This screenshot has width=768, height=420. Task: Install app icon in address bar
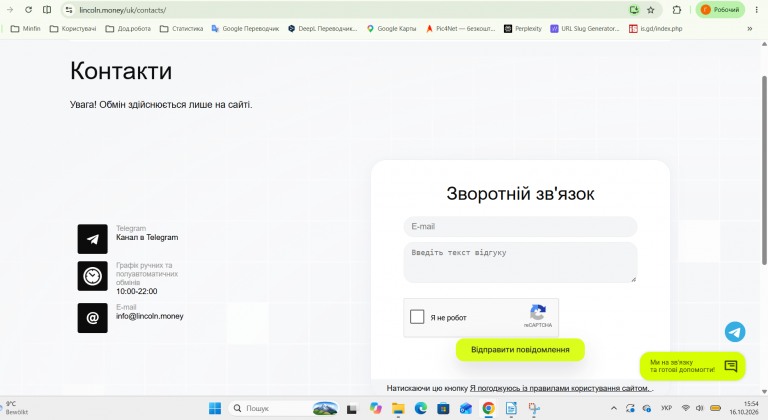click(634, 10)
